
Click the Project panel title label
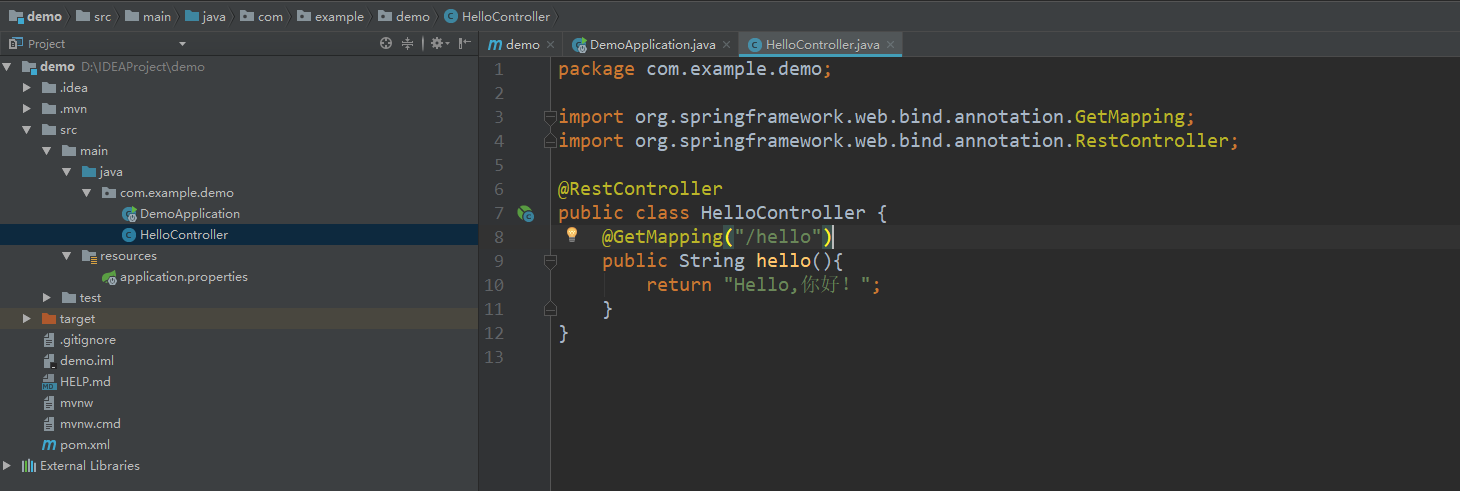point(46,44)
